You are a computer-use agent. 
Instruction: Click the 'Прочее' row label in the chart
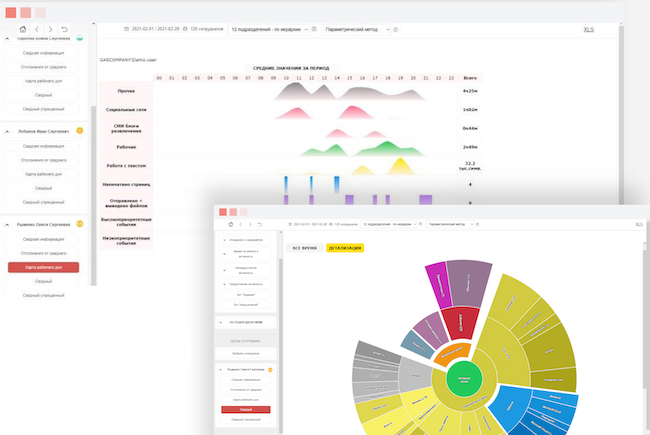(x=126, y=91)
